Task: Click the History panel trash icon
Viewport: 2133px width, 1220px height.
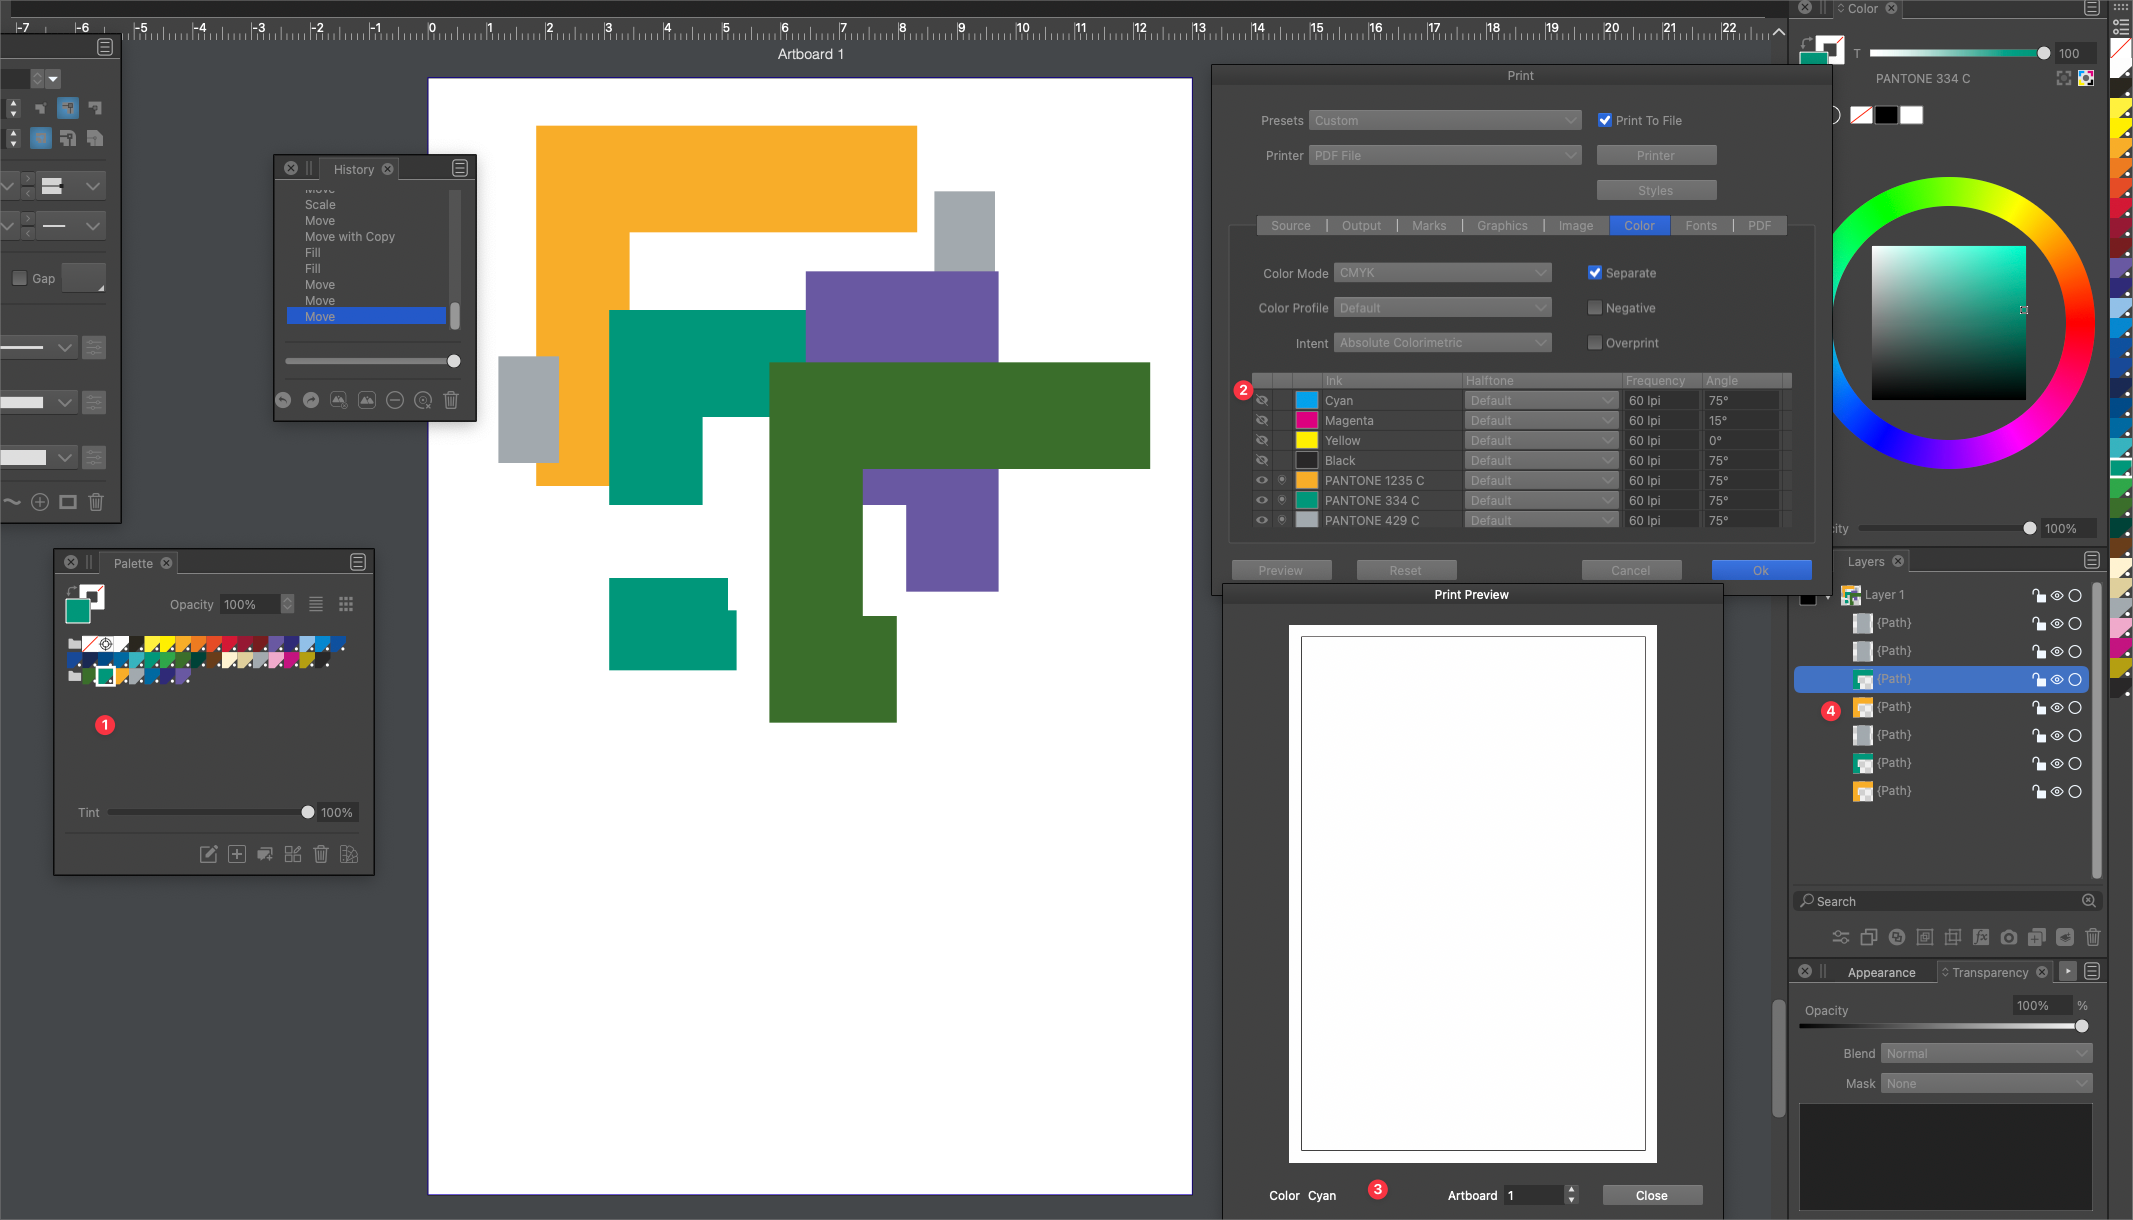Action: click(x=451, y=400)
